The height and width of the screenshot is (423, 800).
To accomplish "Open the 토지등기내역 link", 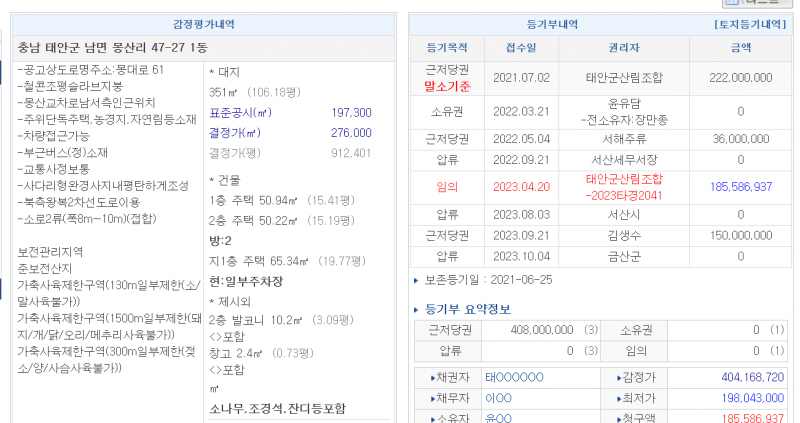I will [749, 23].
